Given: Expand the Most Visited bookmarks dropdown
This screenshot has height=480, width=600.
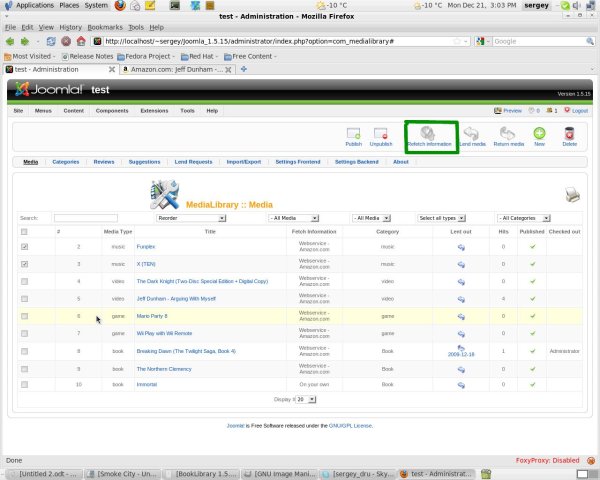Looking at the screenshot, I should pyautogui.click(x=30, y=56).
